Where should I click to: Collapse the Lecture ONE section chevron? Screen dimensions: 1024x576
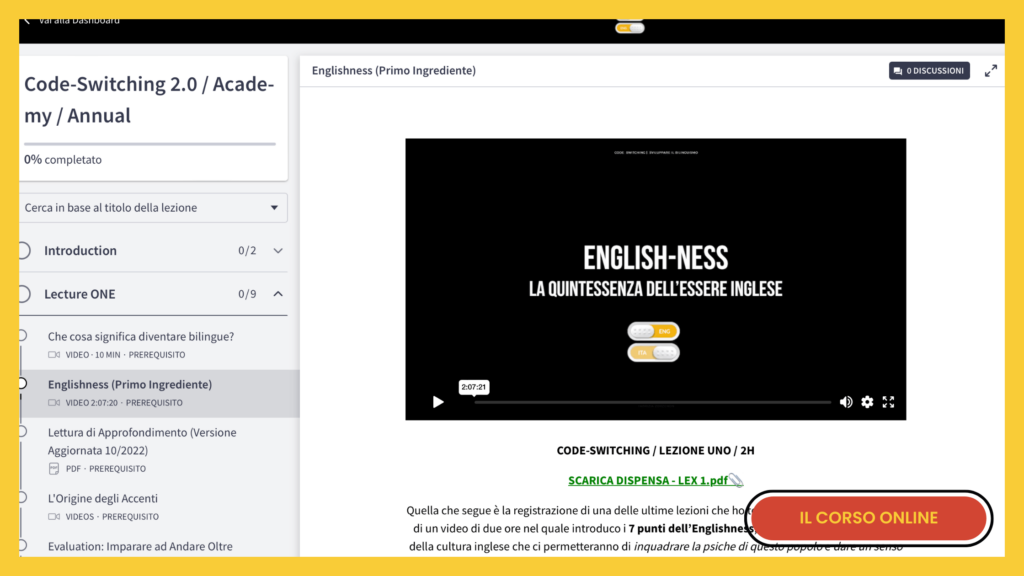(x=278, y=294)
